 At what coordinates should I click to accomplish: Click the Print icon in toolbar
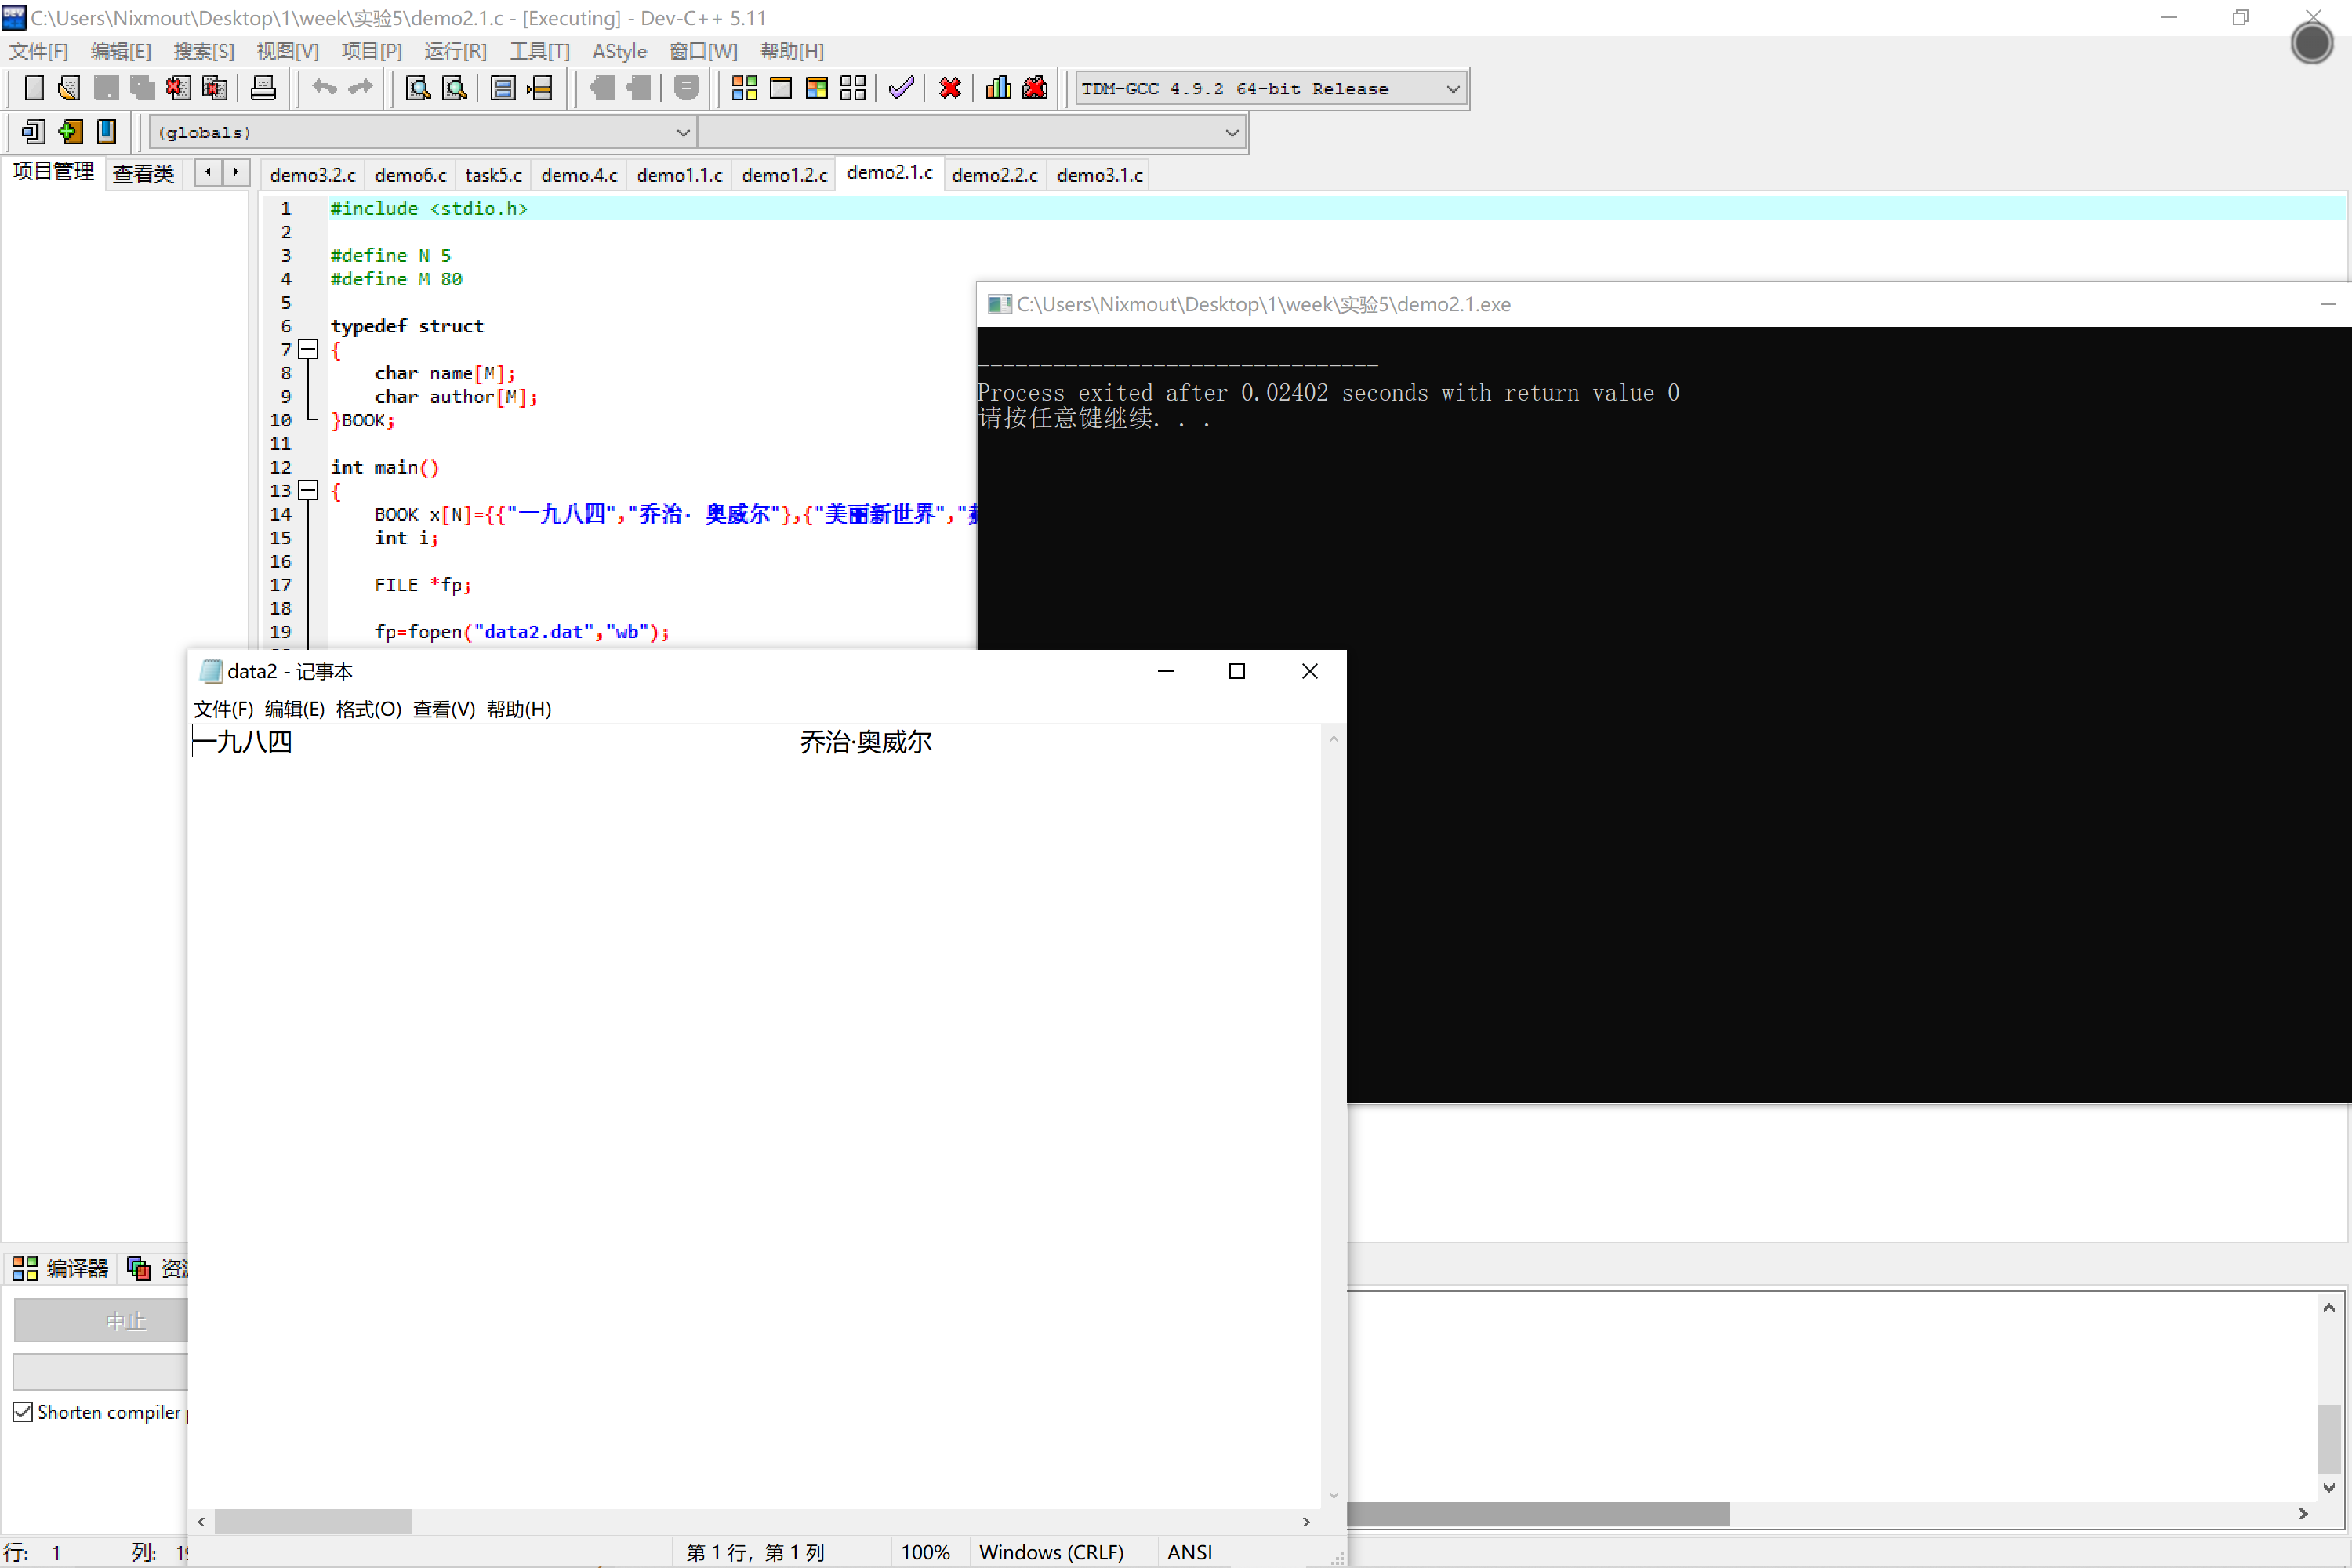pyautogui.click(x=263, y=88)
